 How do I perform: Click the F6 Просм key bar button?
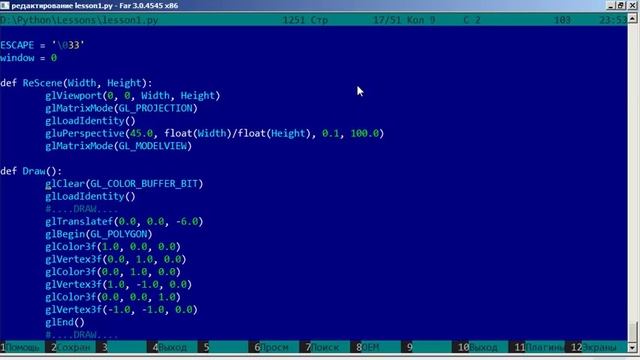(x=273, y=347)
